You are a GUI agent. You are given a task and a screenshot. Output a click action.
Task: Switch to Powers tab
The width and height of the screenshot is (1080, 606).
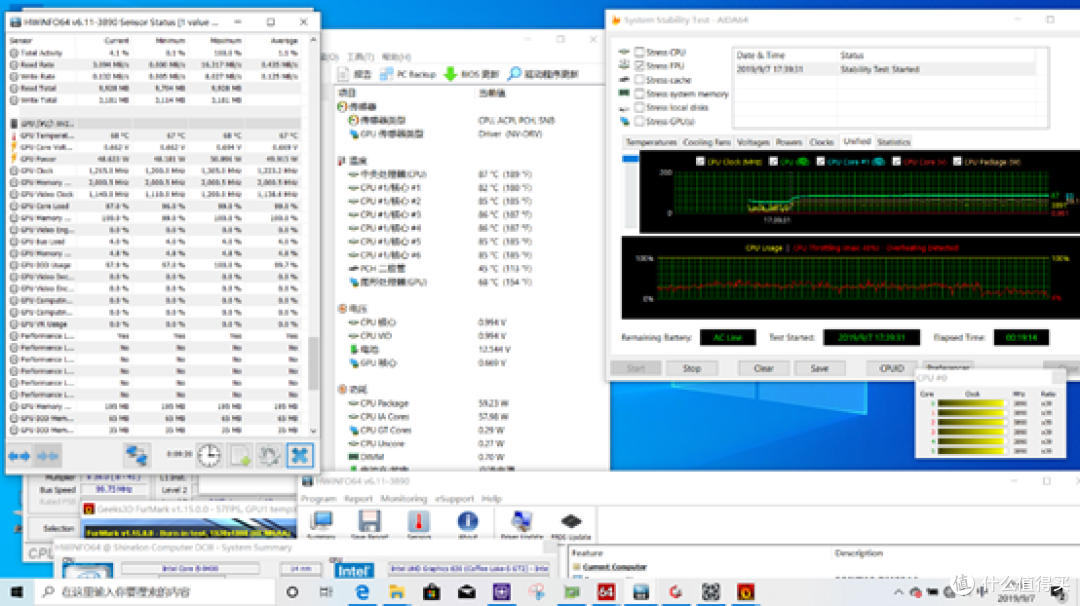789,142
